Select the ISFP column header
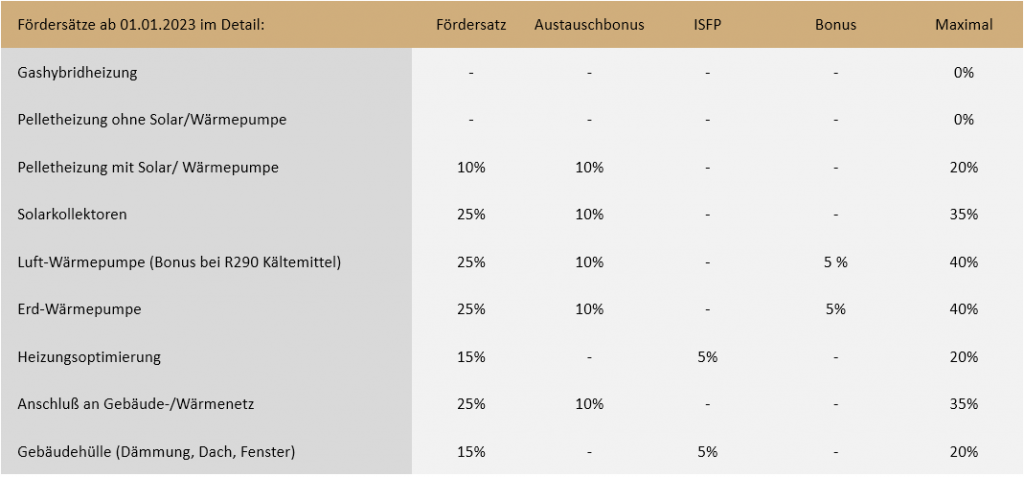 (707, 25)
